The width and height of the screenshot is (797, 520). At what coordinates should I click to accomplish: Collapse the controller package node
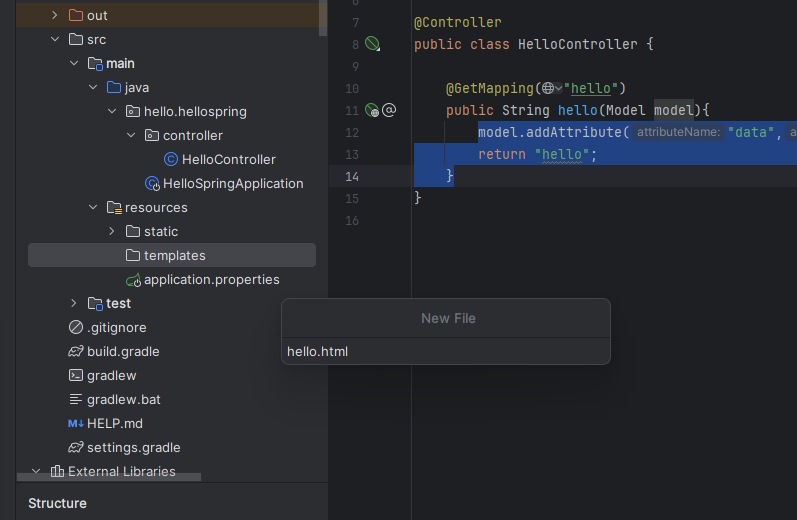click(x=131, y=135)
